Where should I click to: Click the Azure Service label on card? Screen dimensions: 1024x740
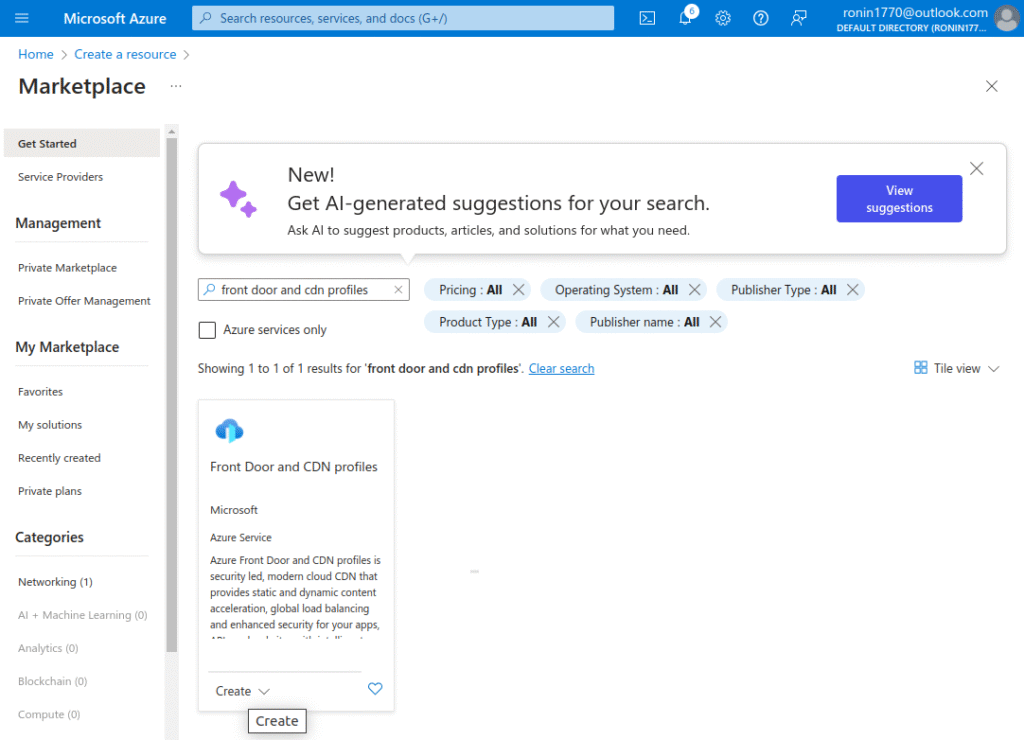coord(240,538)
